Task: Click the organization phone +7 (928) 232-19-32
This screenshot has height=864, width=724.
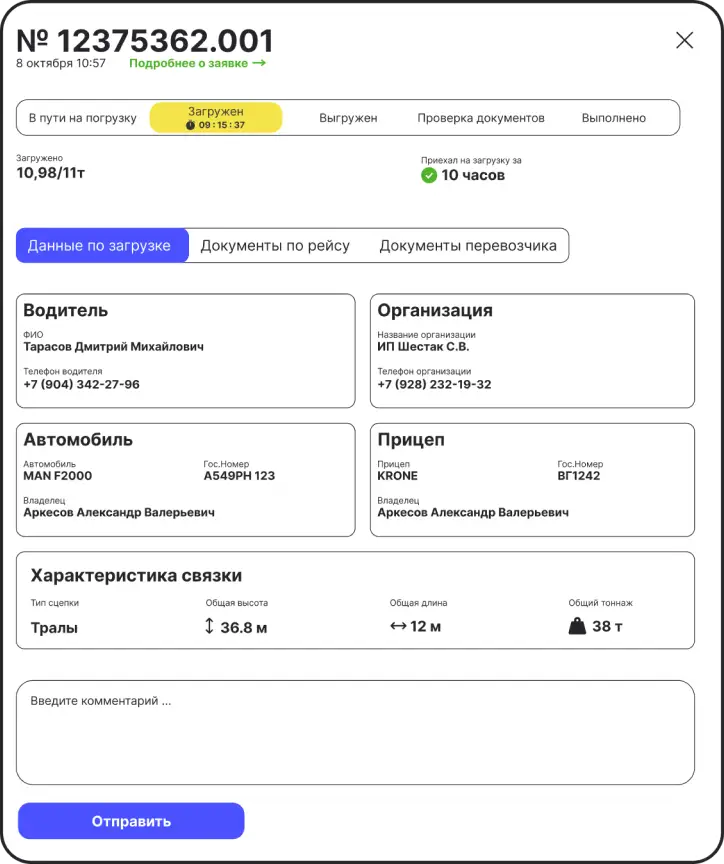Action: pos(434,385)
